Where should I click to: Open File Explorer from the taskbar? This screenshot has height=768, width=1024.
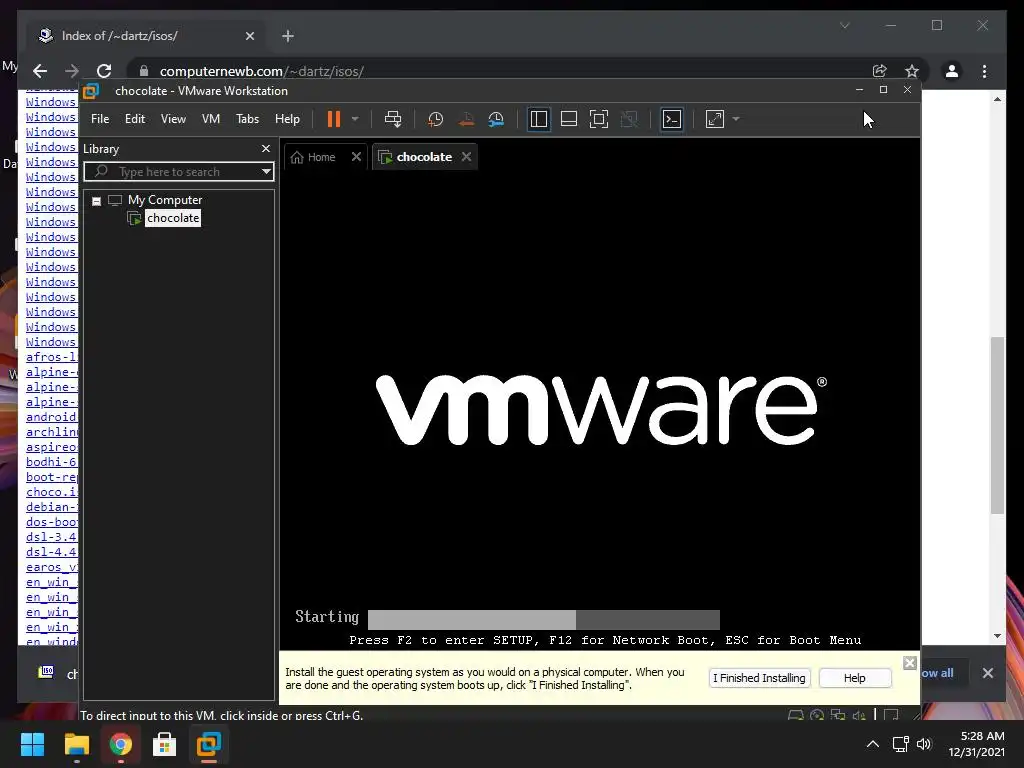pos(76,744)
